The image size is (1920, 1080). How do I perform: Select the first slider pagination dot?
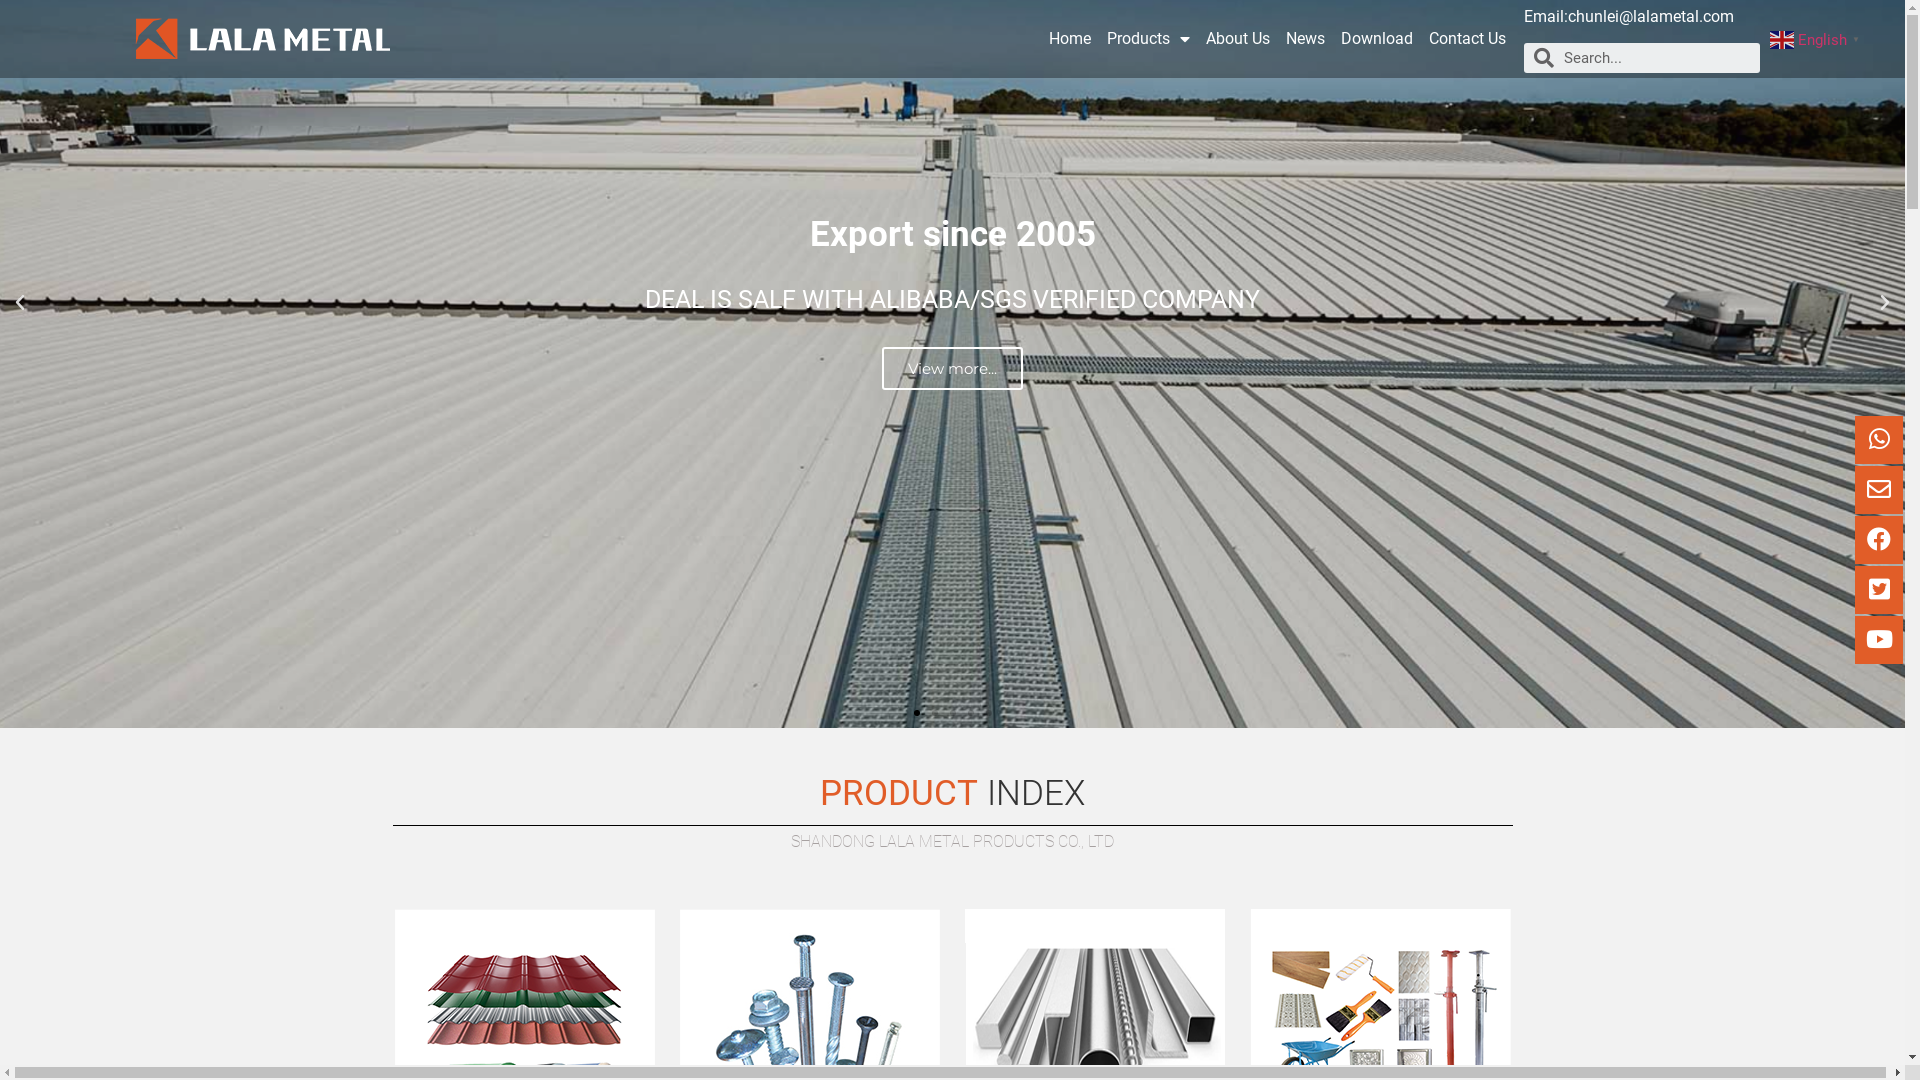click(x=916, y=713)
